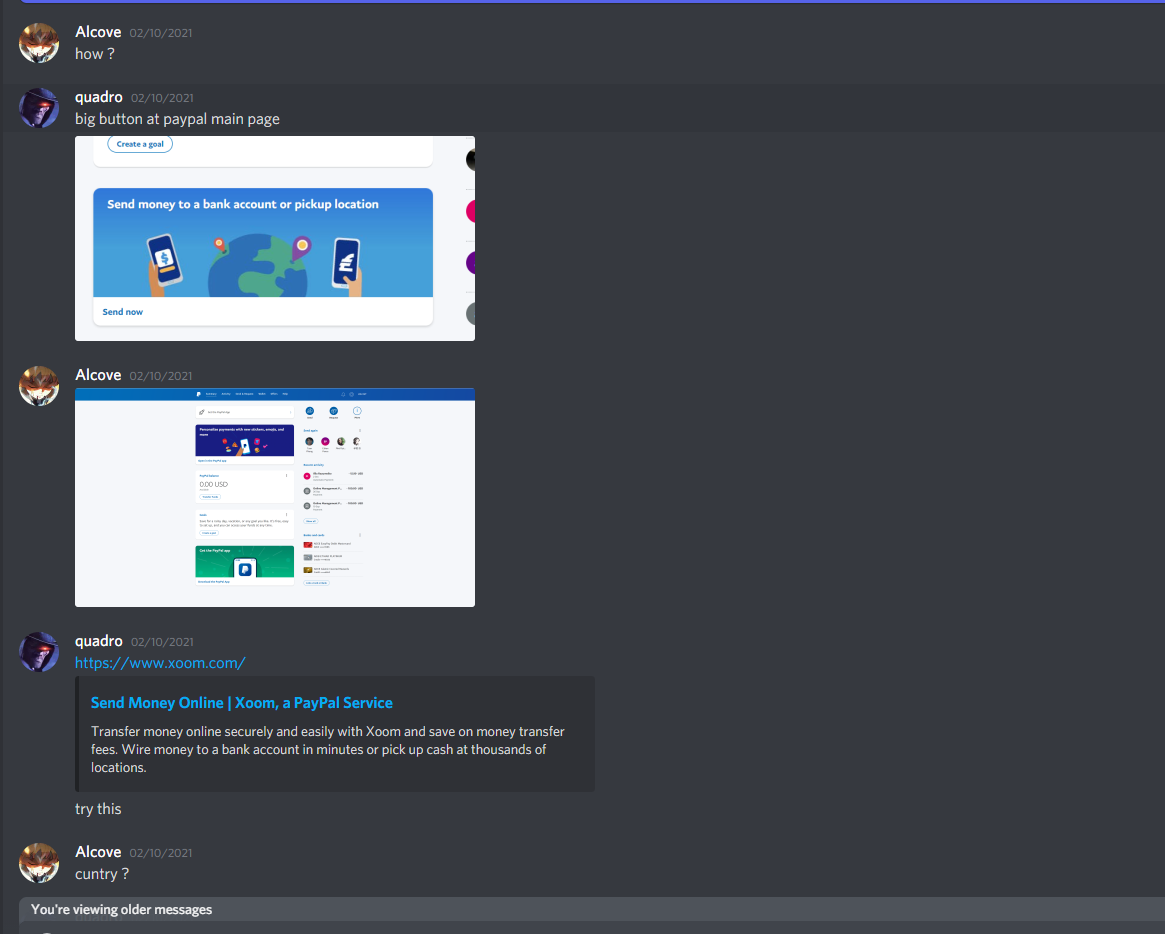Click username Alcove above 'how ?'
Image resolution: width=1165 pixels, height=934 pixels.
coord(98,32)
